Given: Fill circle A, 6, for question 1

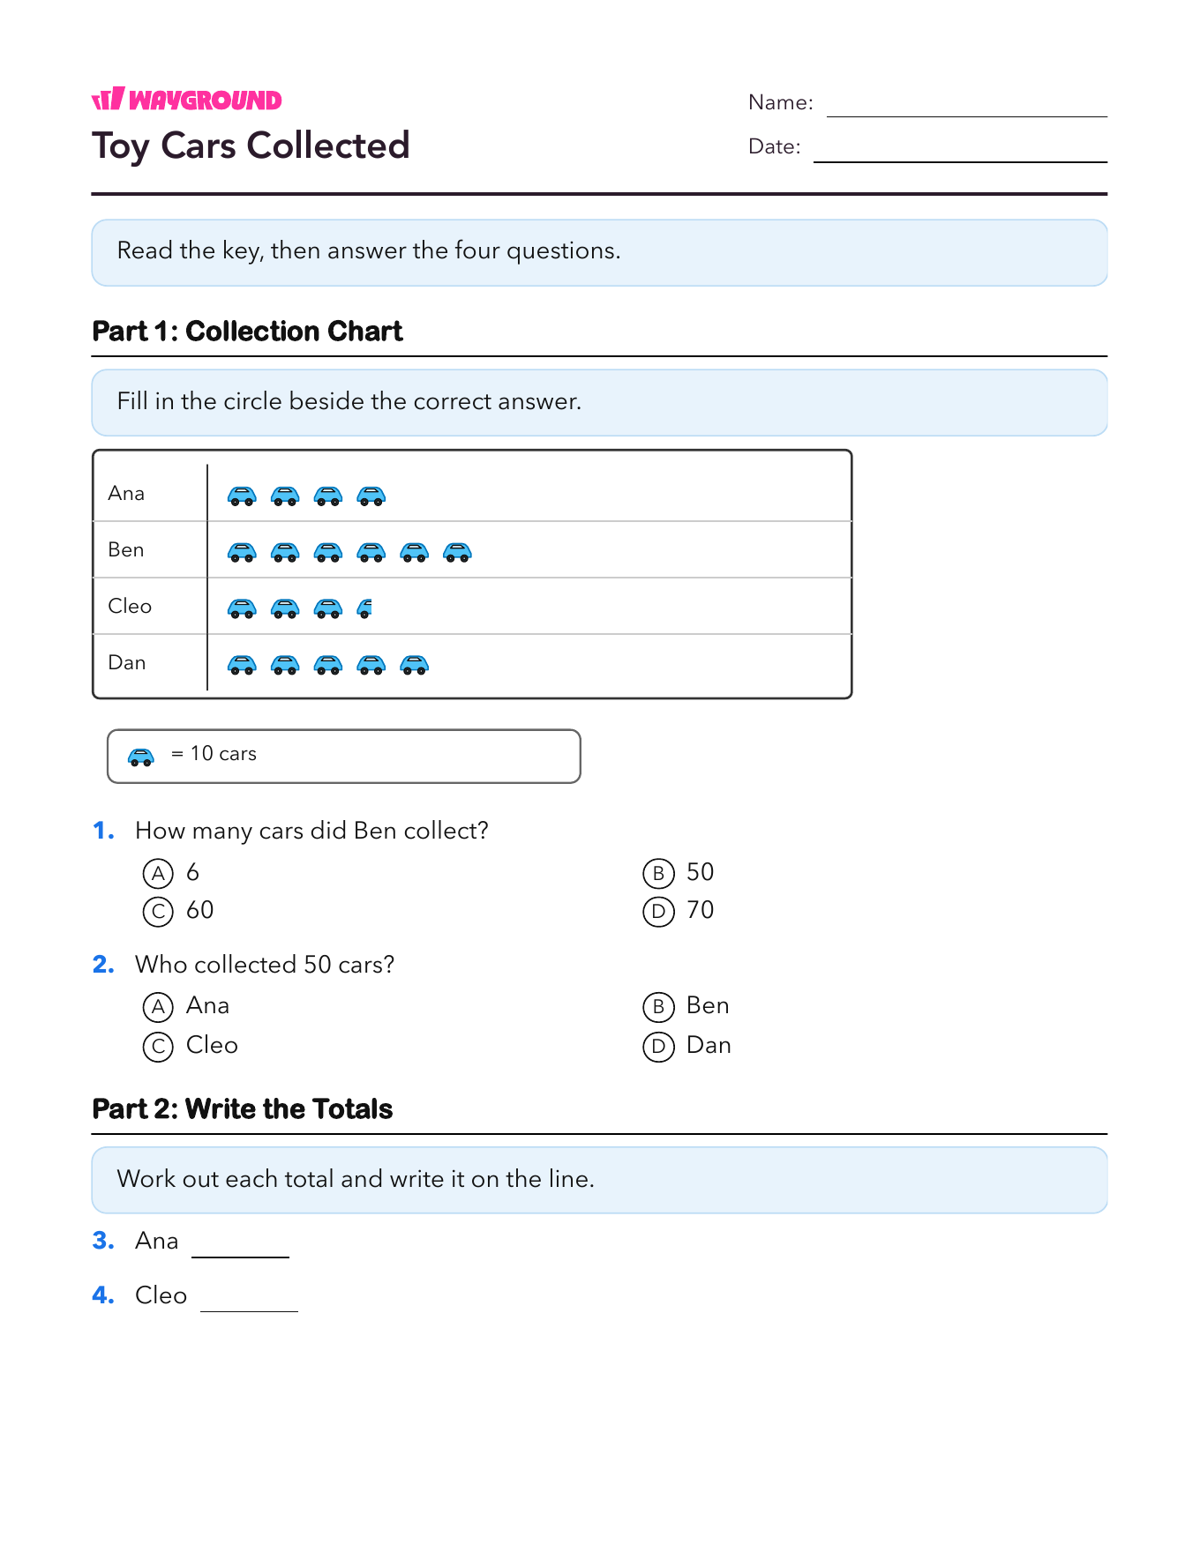Looking at the screenshot, I should coord(158,873).
